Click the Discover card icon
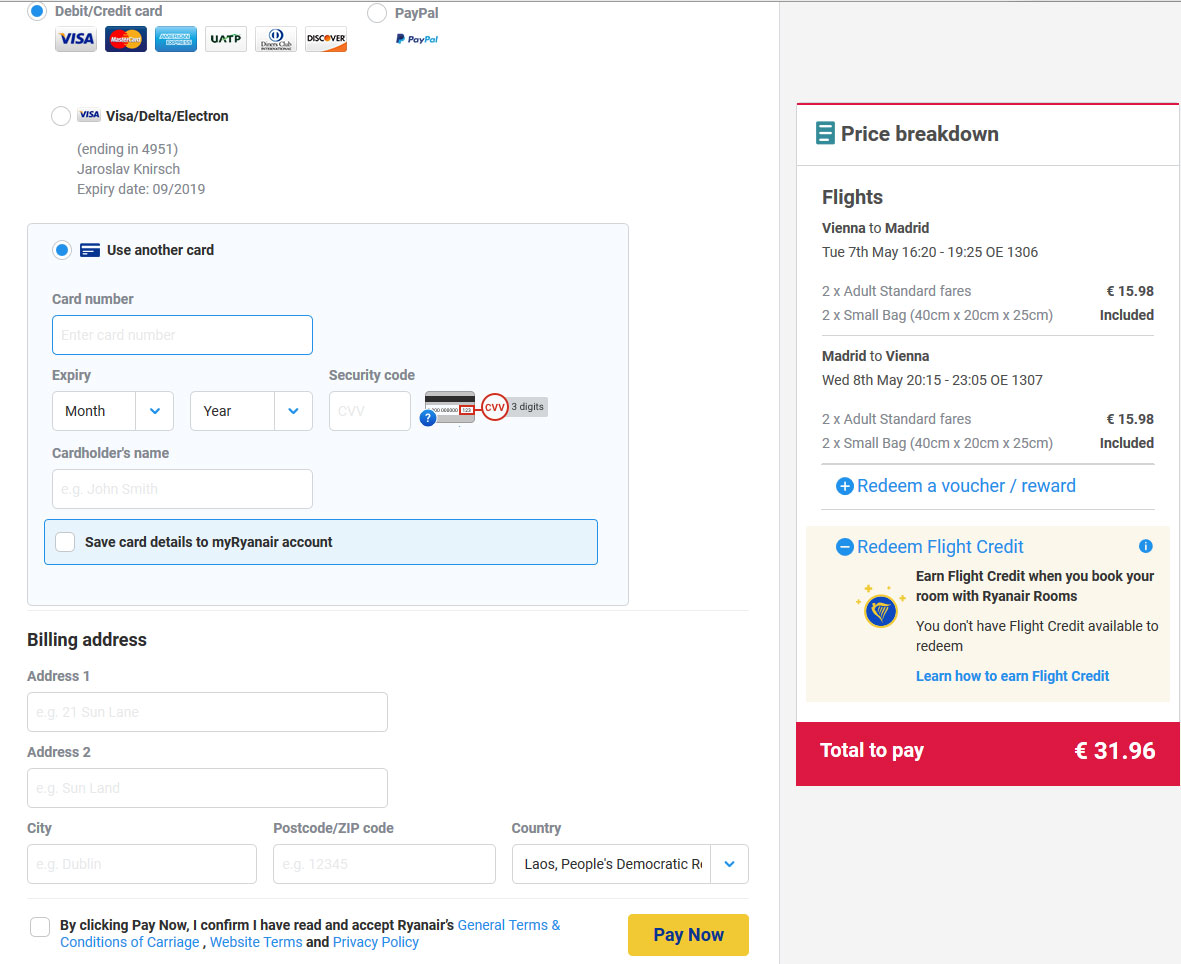The image size is (1181, 964). pos(326,38)
